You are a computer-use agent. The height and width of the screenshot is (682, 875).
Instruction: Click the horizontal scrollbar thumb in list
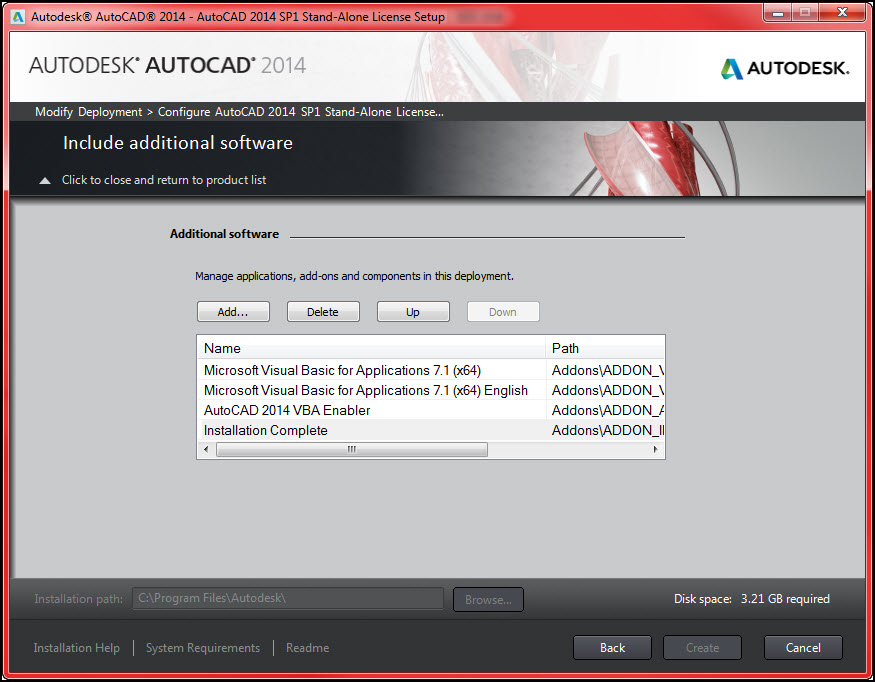[352, 449]
